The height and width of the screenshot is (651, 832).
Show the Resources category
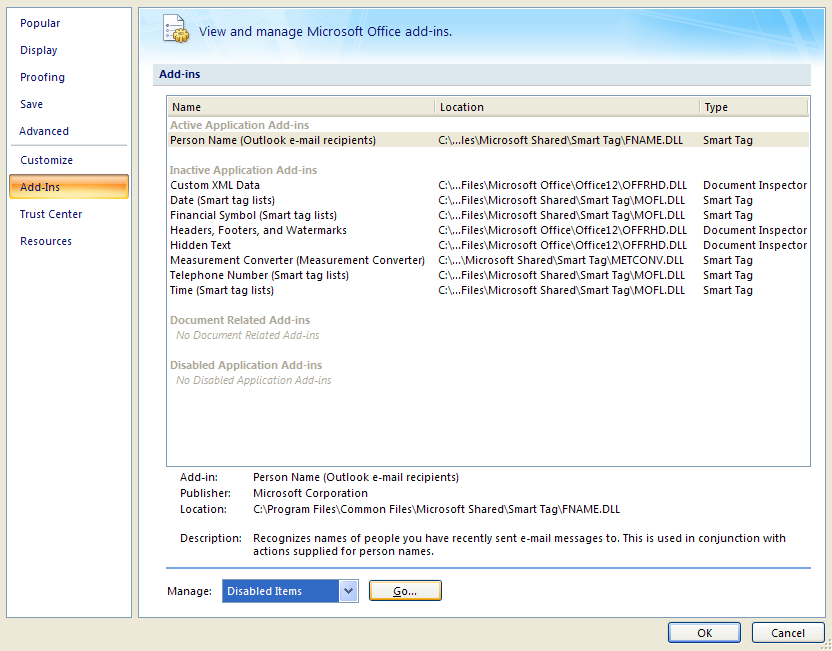46,241
